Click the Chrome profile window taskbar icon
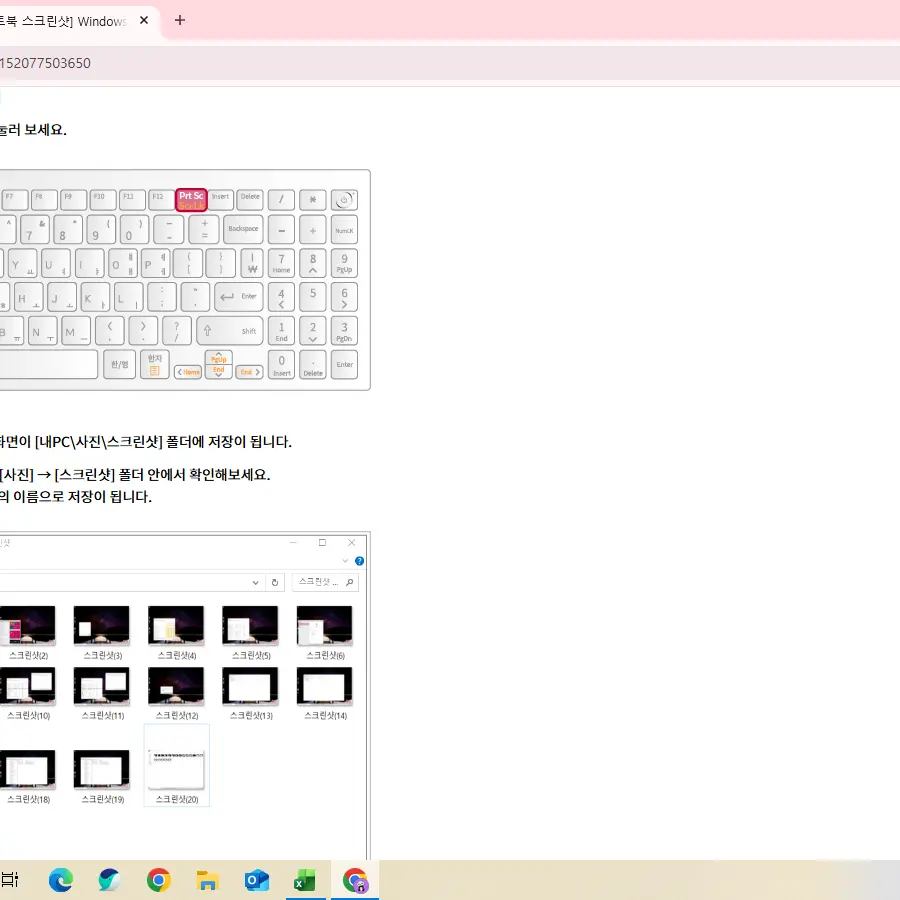Screen dimensions: 900x900 [x=355, y=880]
